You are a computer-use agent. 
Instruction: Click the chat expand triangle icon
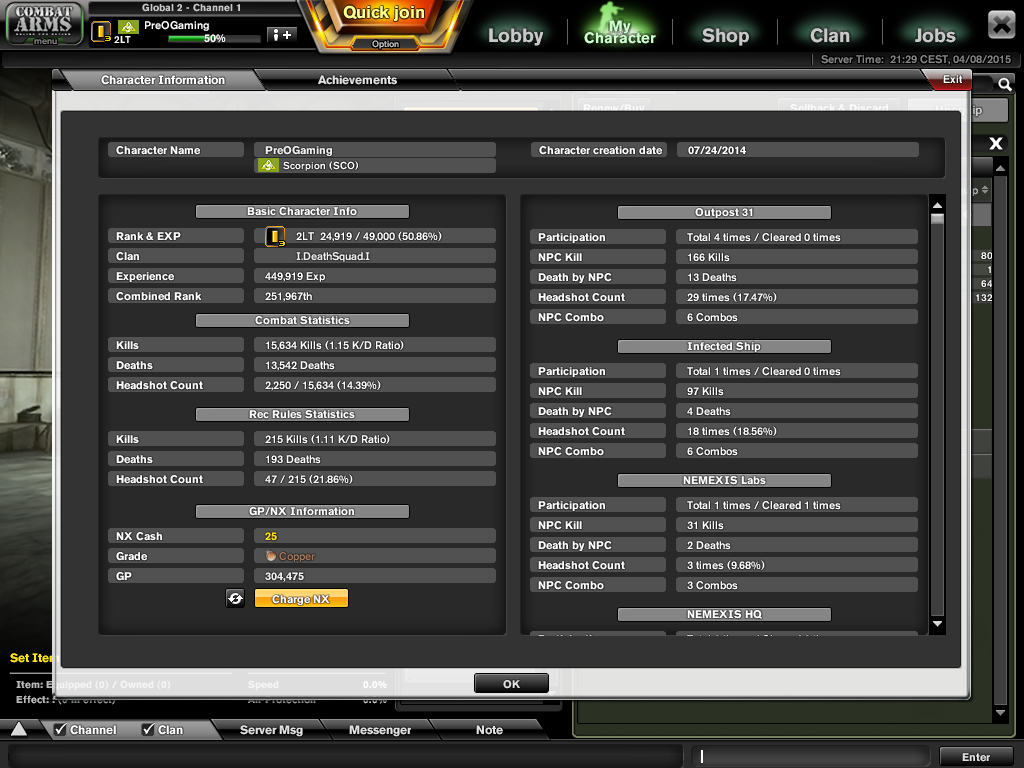[19, 729]
